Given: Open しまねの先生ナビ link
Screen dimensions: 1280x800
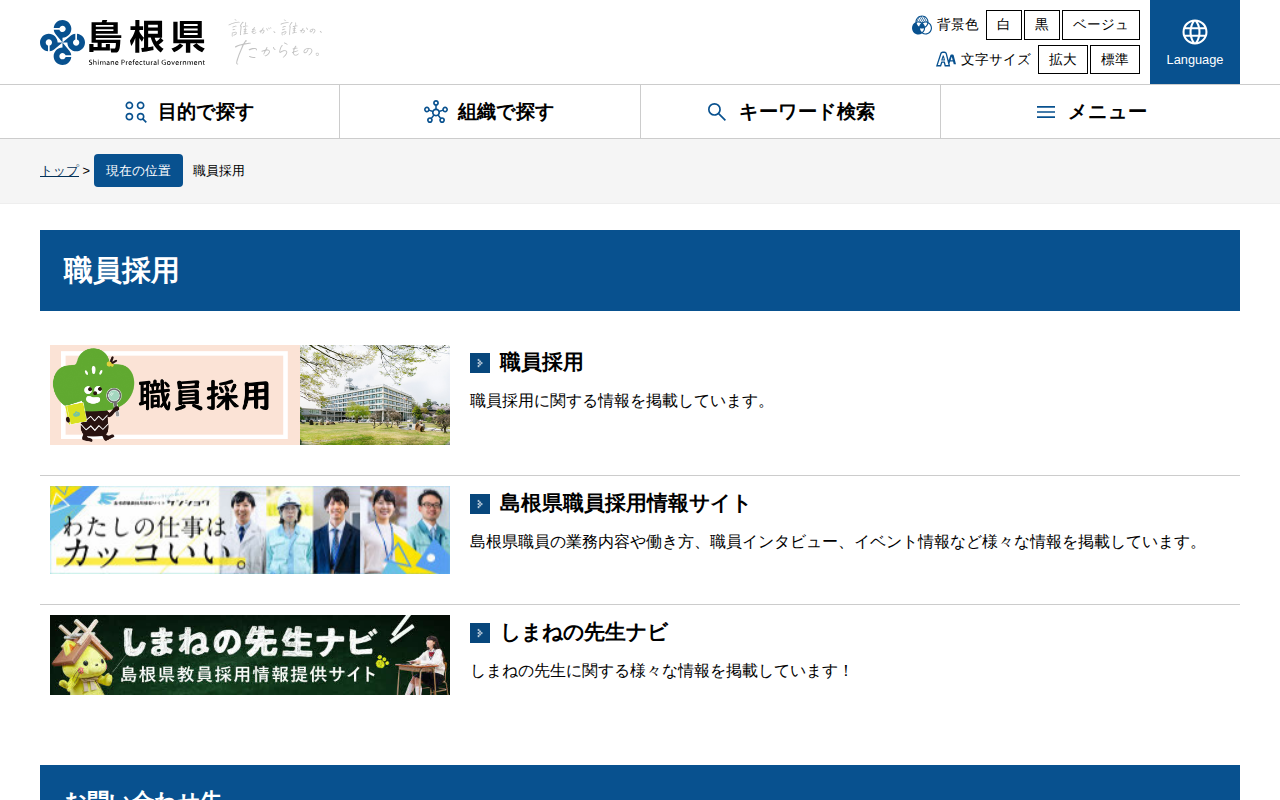Looking at the screenshot, I should pyautogui.click(x=584, y=633).
